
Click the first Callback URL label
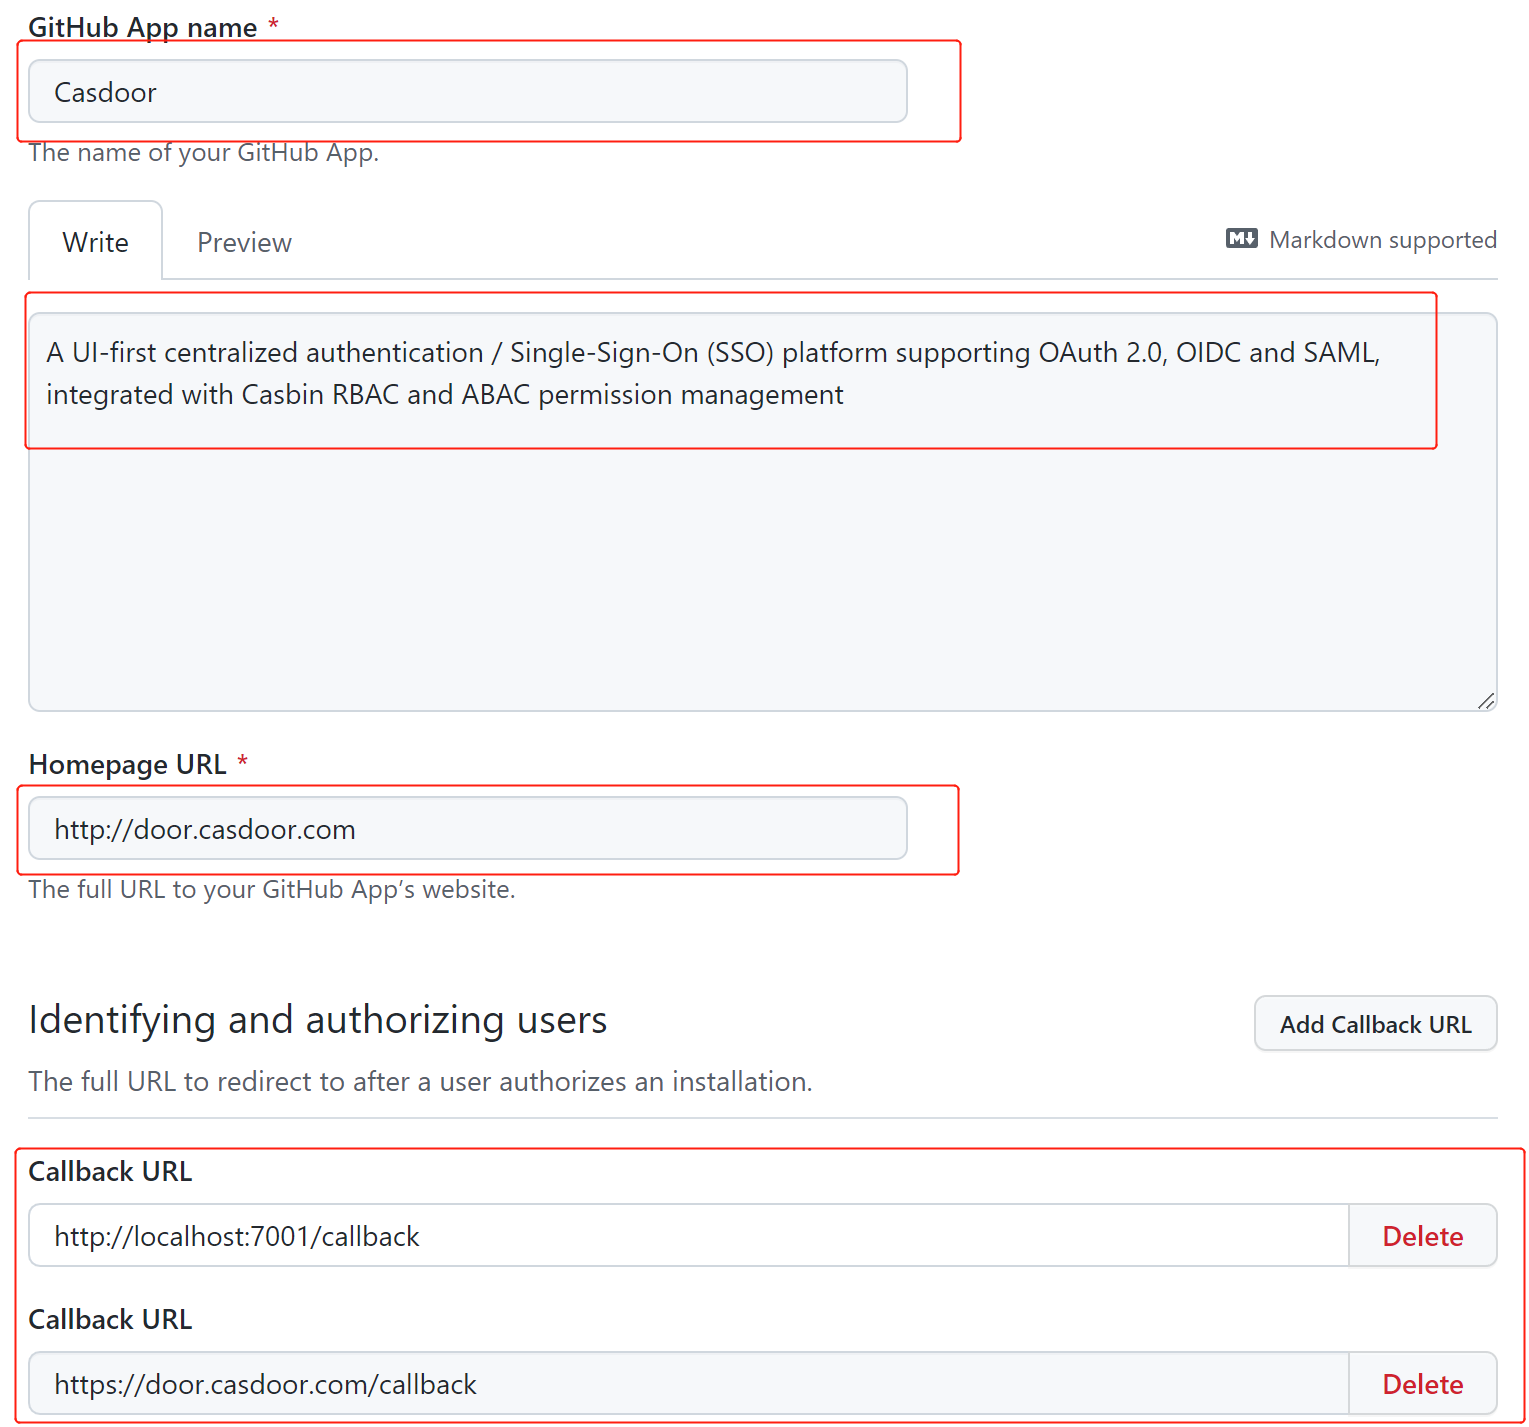tap(110, 1171)
